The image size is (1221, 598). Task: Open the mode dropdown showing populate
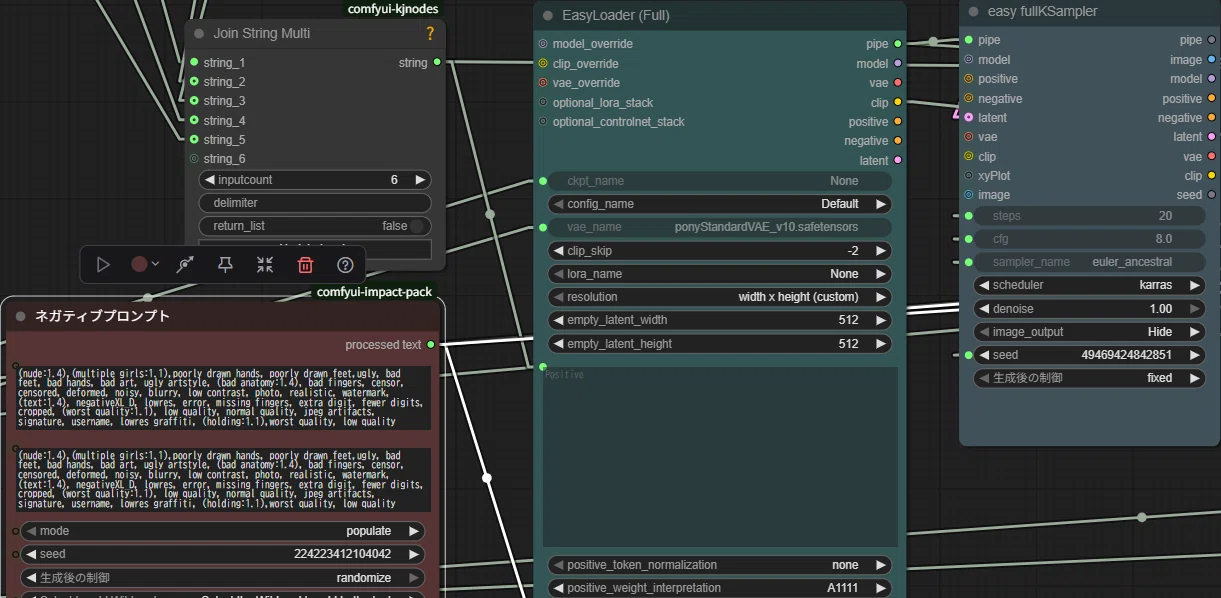coord(222,531)
